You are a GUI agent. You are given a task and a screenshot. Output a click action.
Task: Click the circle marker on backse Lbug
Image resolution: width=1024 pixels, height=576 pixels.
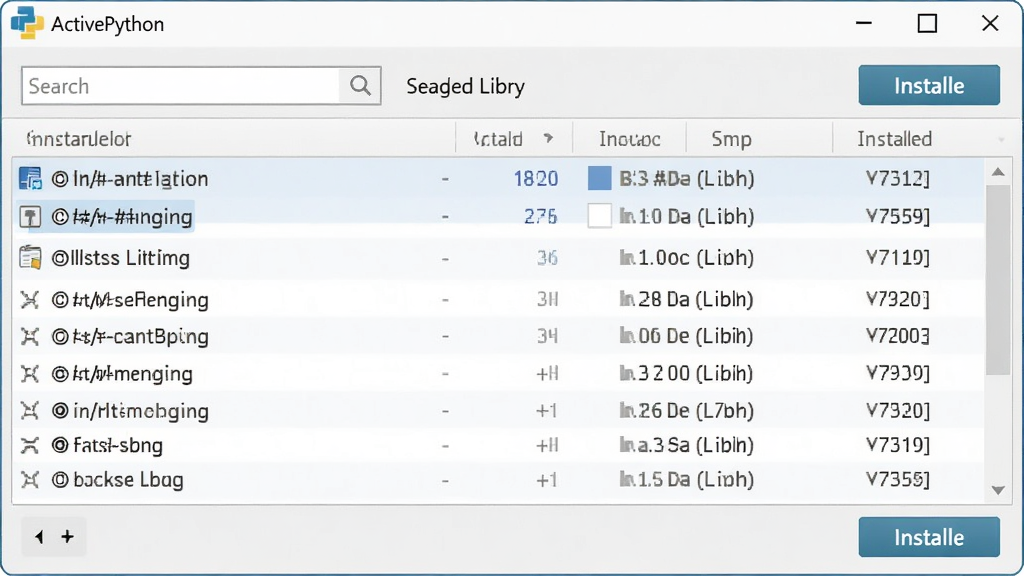click(x=60, y=481)
